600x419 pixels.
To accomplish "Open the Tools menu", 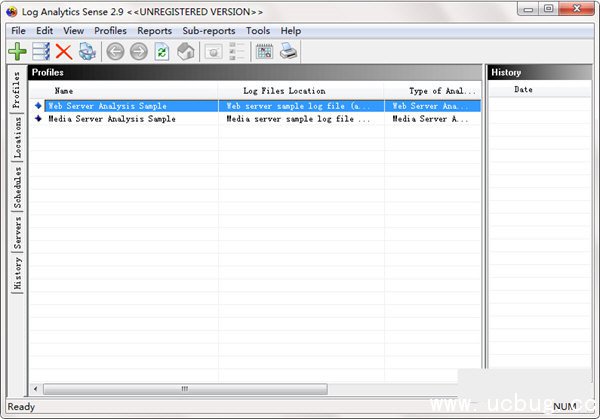I will click(x=258, y=31).
